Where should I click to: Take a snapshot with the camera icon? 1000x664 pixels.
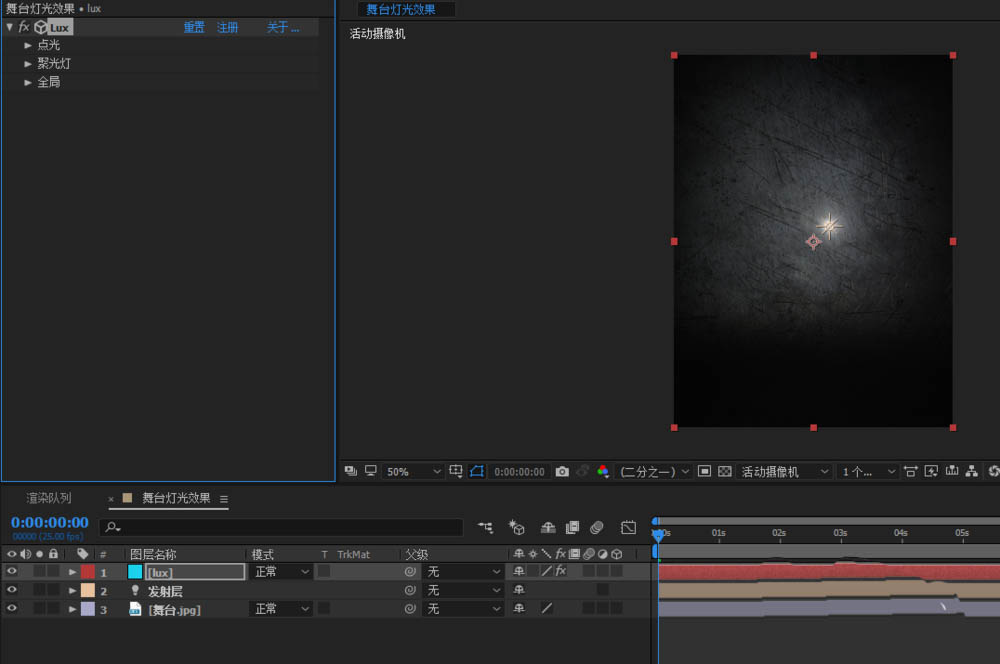562,471
